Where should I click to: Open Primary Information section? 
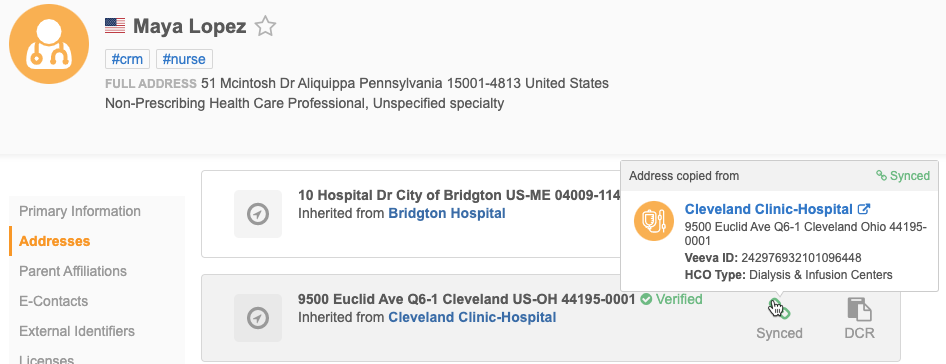pos(80,211)
